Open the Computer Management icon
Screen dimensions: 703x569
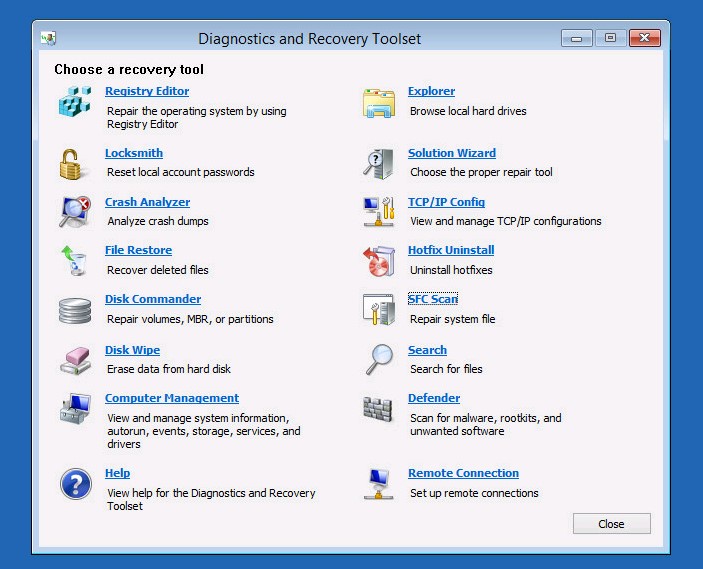75,410
